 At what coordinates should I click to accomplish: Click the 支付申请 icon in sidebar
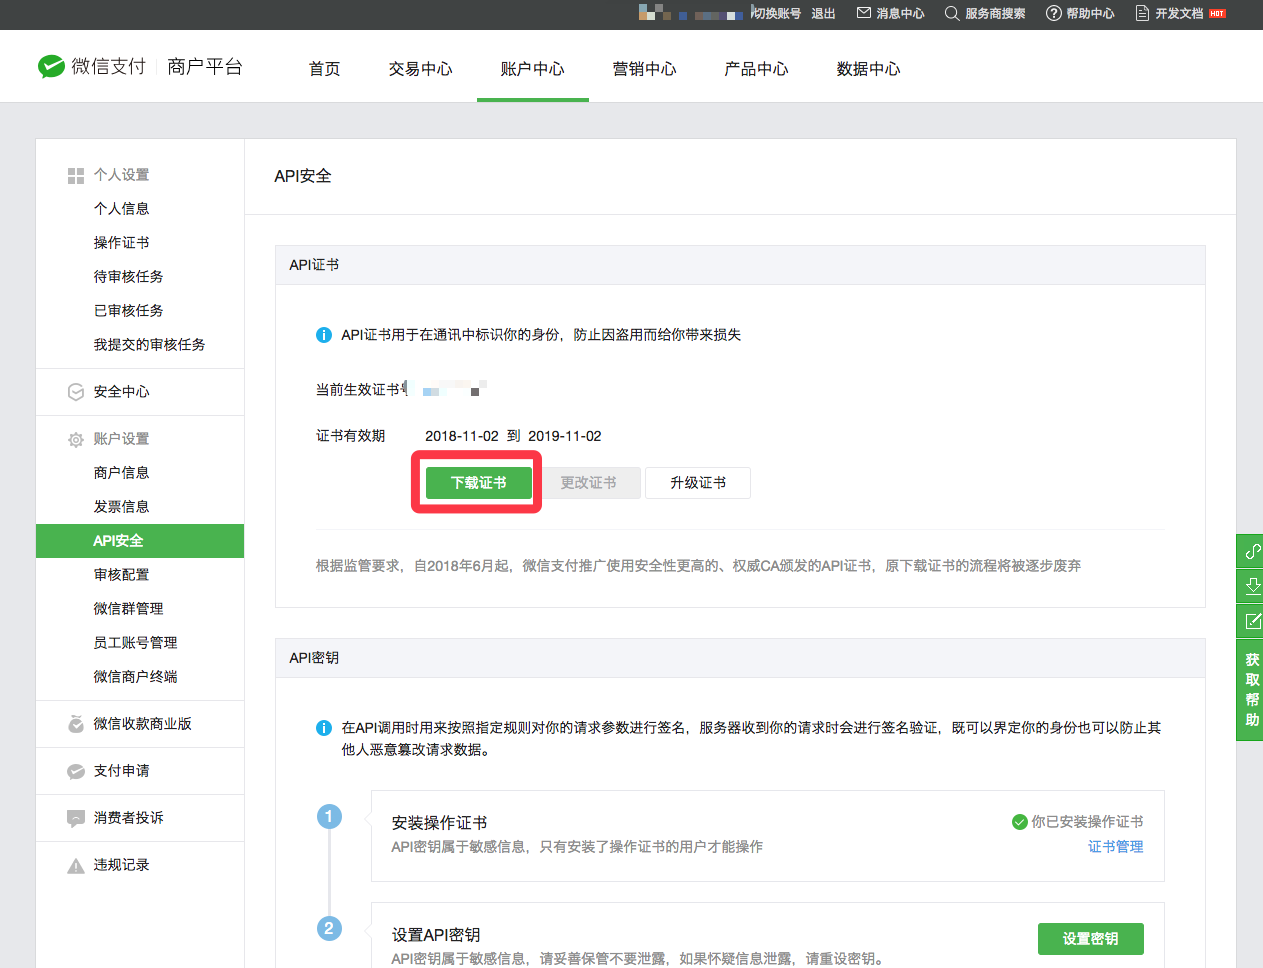[x=76, y=771]
